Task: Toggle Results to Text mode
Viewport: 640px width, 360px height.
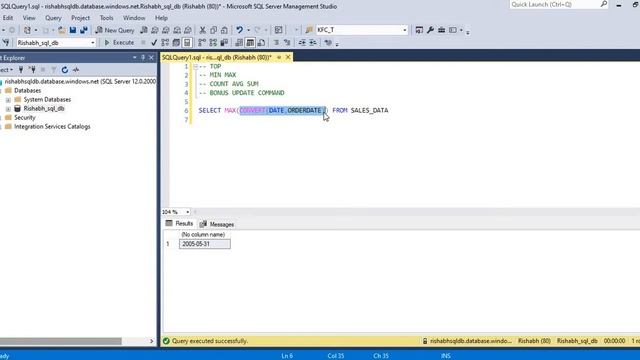Action: click(x=239, y=42)
